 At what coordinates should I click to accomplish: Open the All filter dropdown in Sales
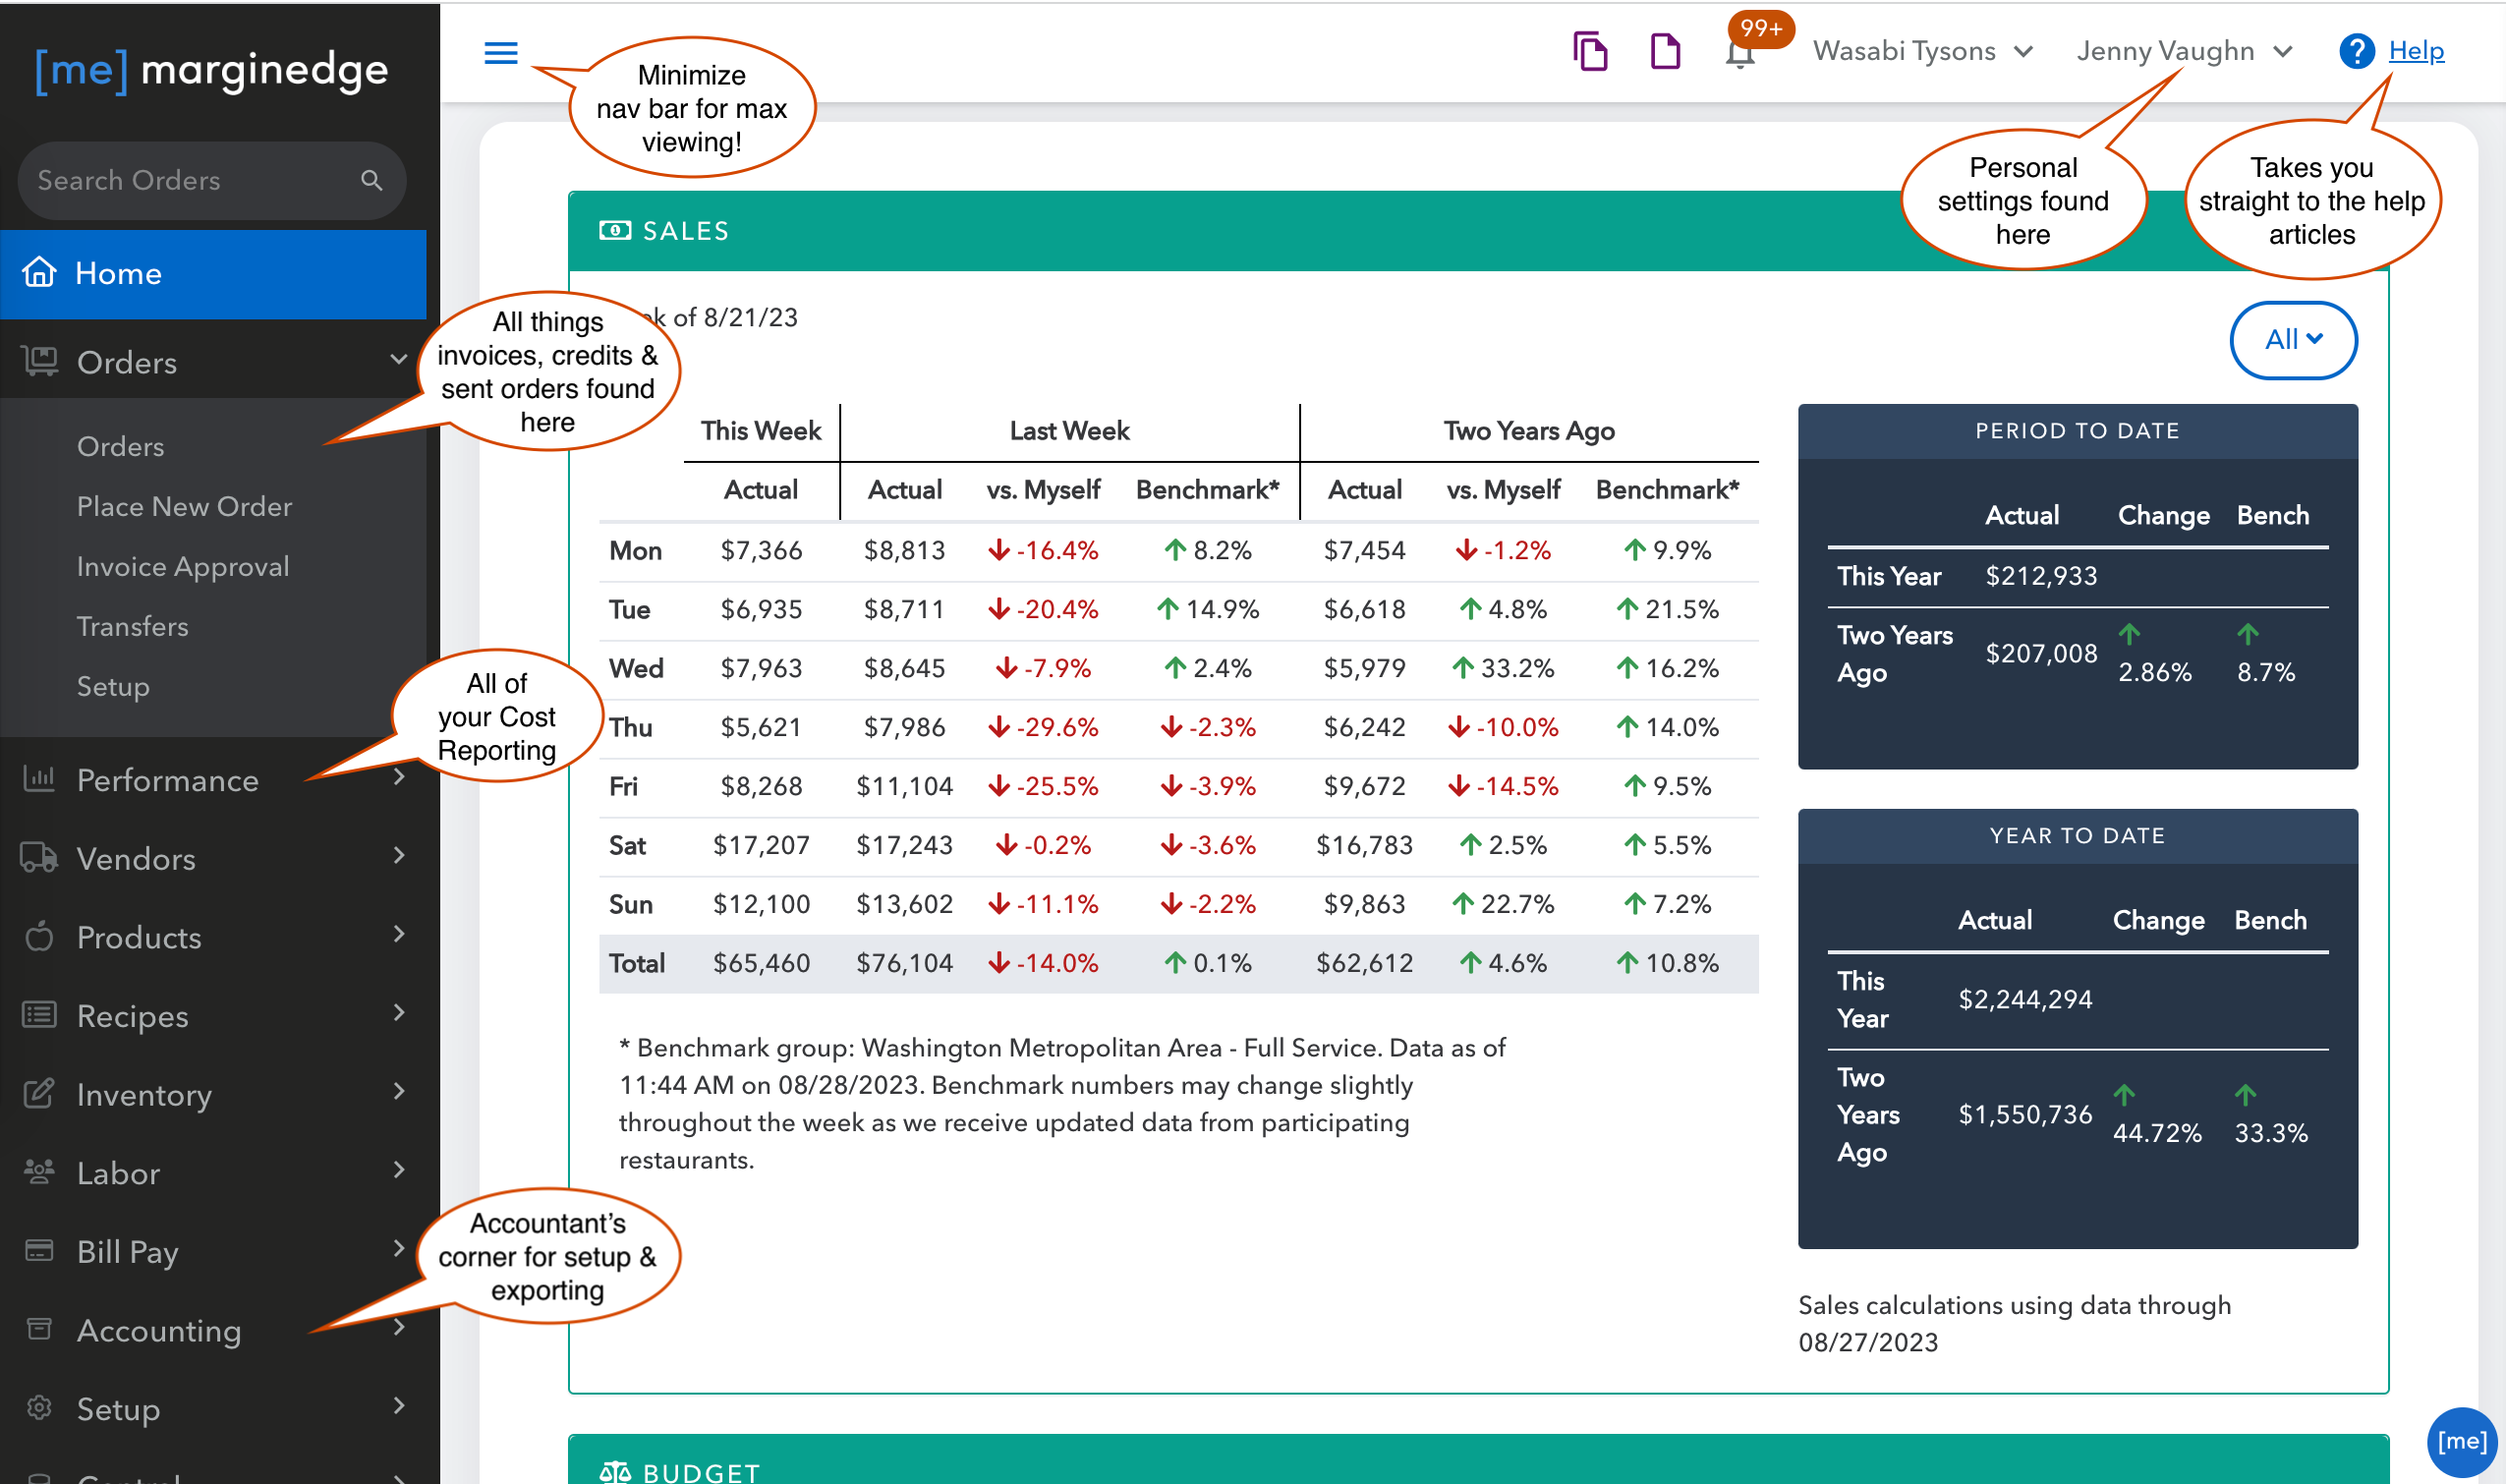point(2292,340)
